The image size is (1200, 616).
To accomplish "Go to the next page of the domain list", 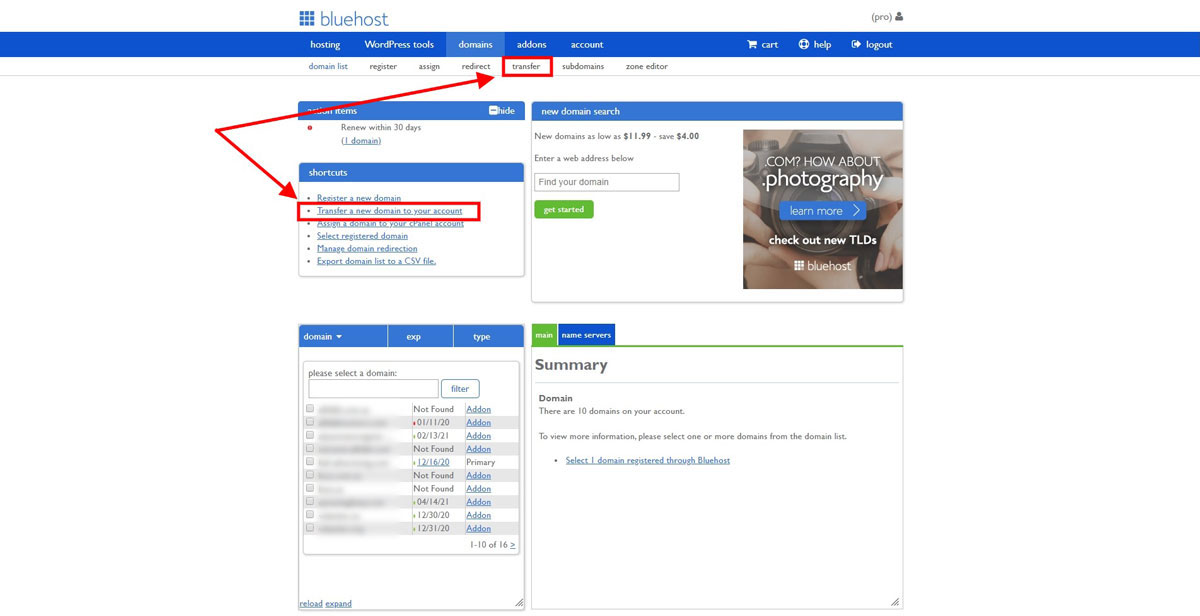I will [513, 545].
